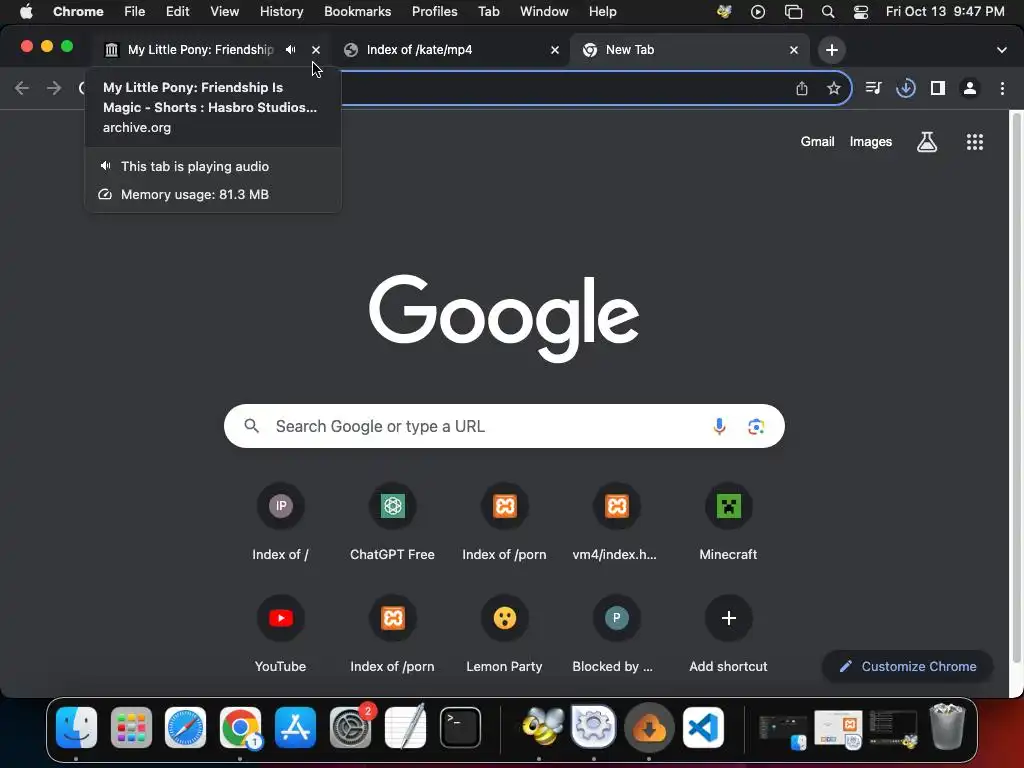
Task: Go back with the back arrow
Action: point(22,88)
